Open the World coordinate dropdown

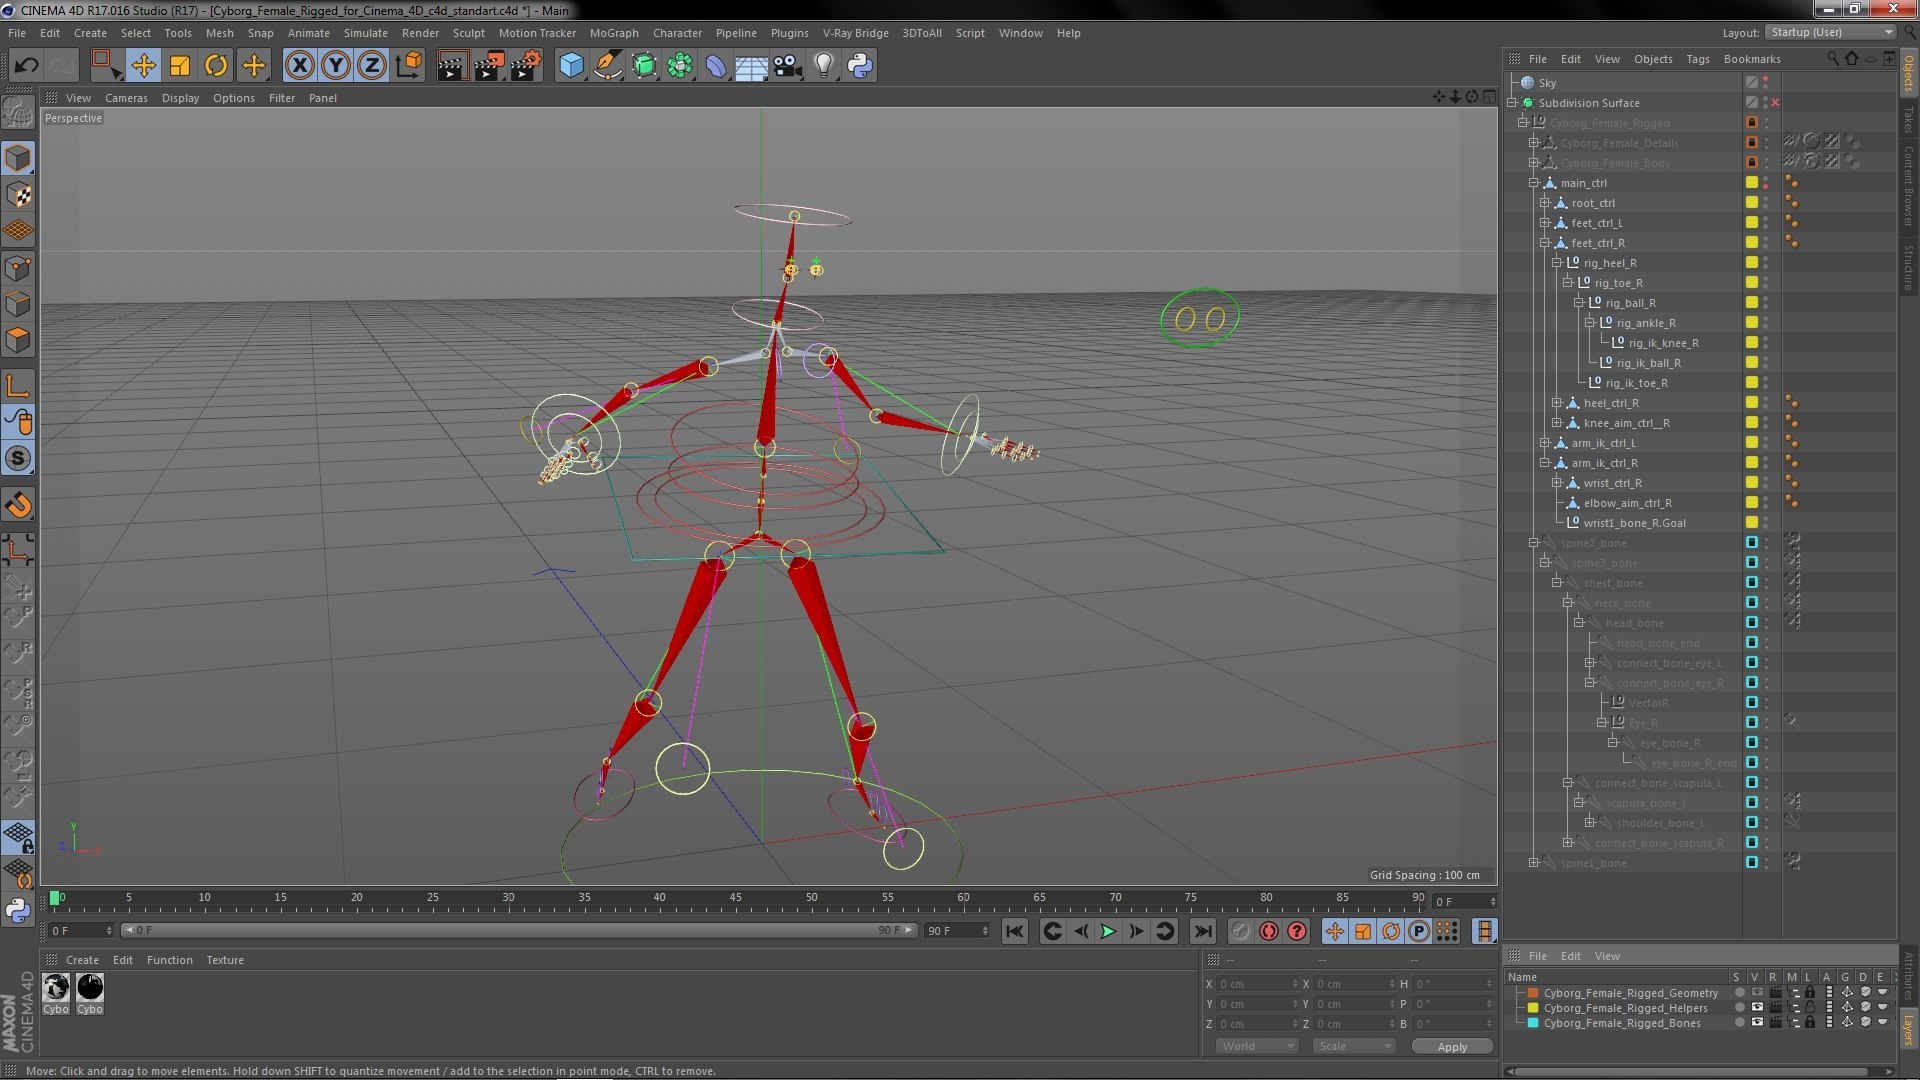[x=1257, y=1046]
